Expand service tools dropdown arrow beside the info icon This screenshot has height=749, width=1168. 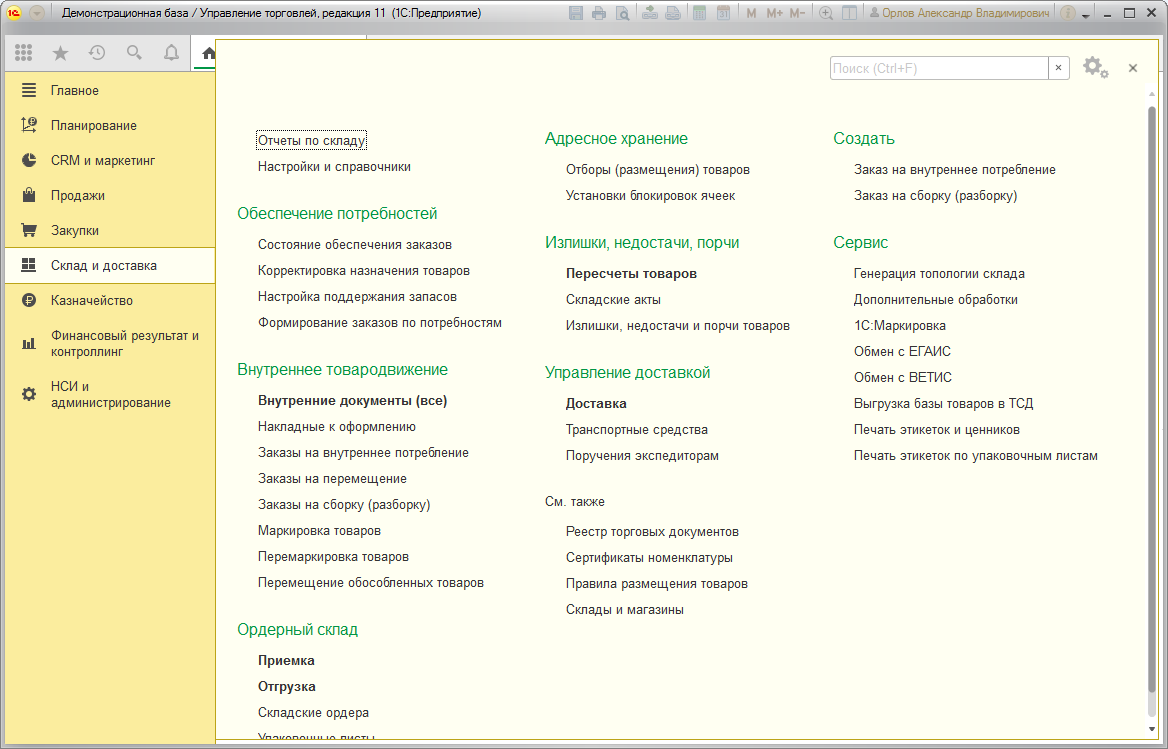coord(1086,15)
